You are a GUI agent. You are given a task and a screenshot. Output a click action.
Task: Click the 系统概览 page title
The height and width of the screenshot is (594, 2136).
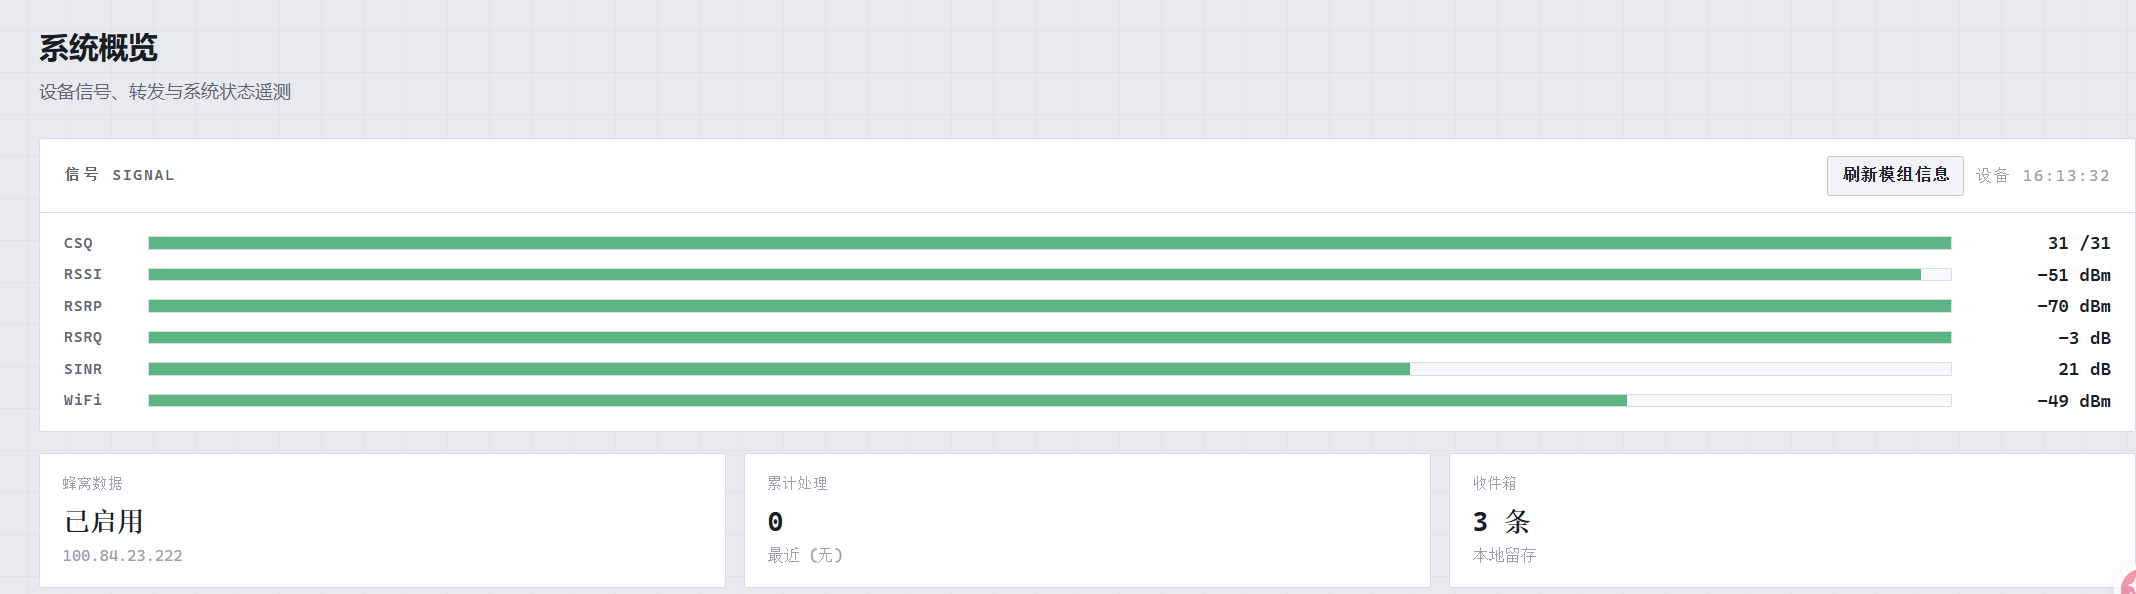[98, 48]
